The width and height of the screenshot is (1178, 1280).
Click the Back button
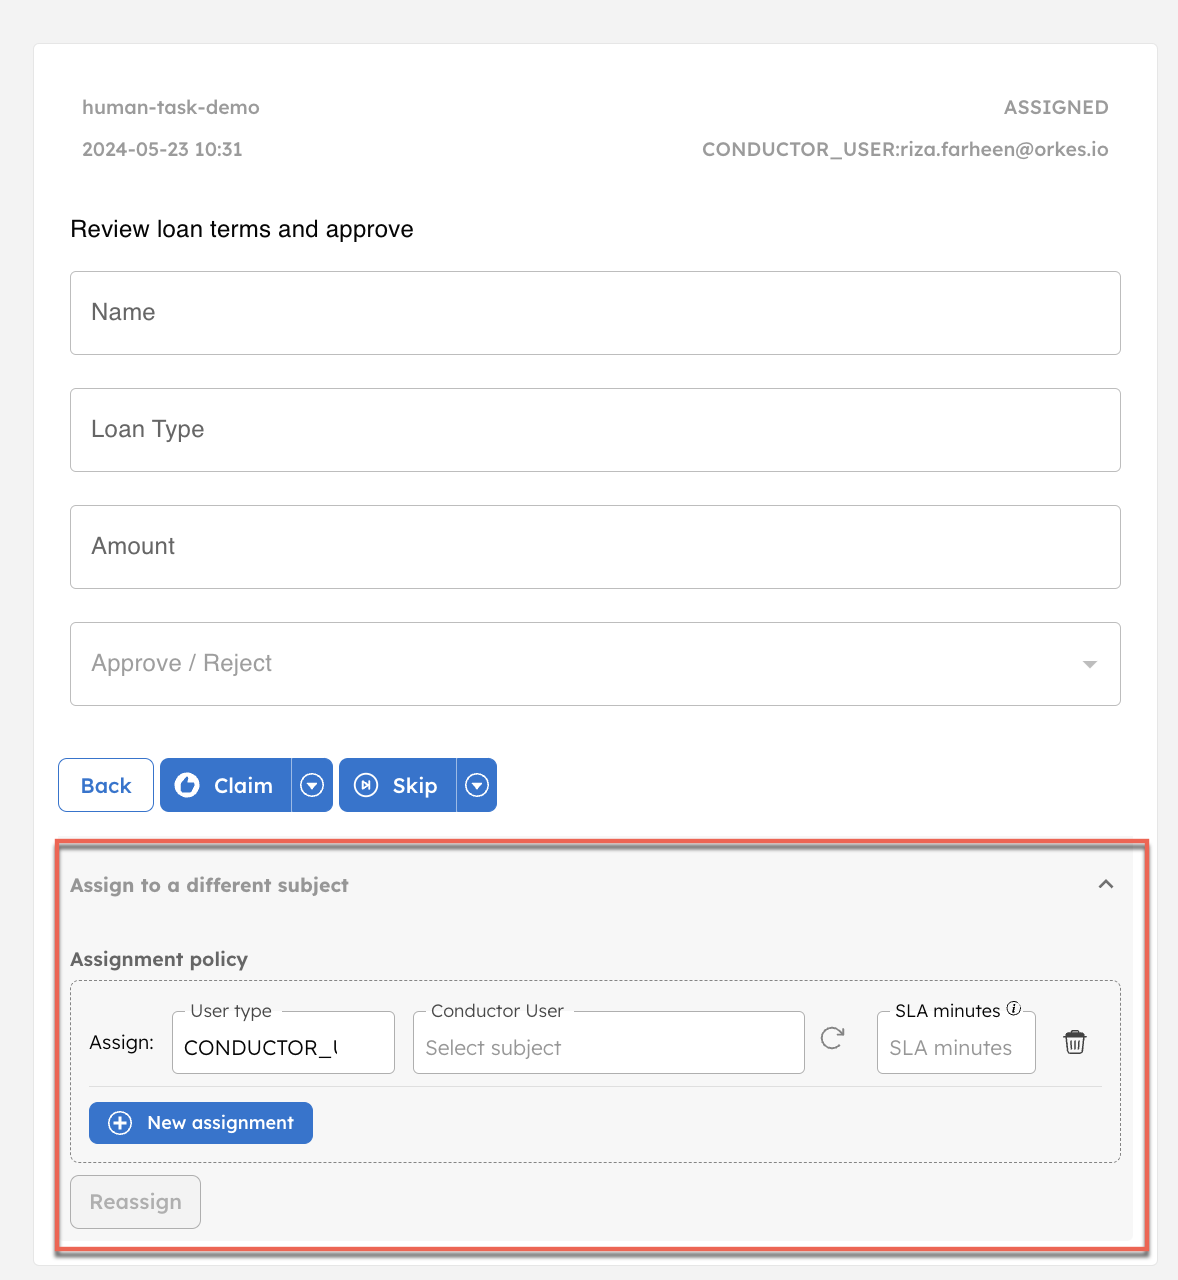pyautogui.click(x=106, y=785)
